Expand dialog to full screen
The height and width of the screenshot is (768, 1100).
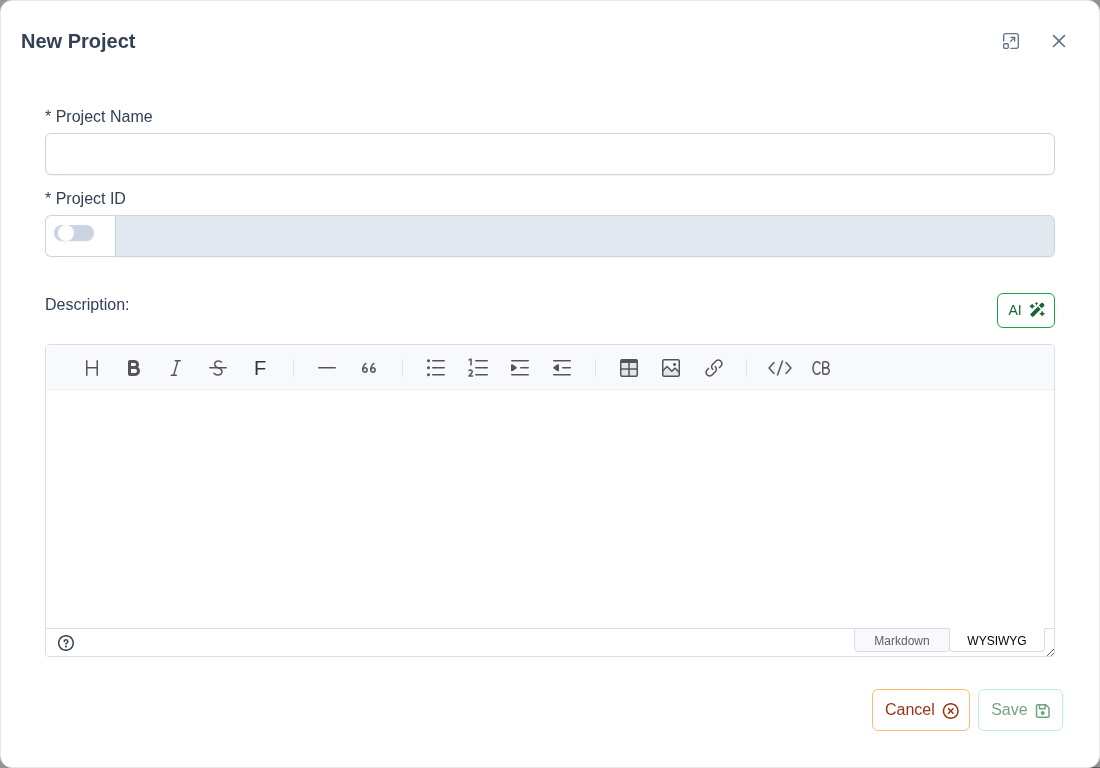click(1011, 41)
